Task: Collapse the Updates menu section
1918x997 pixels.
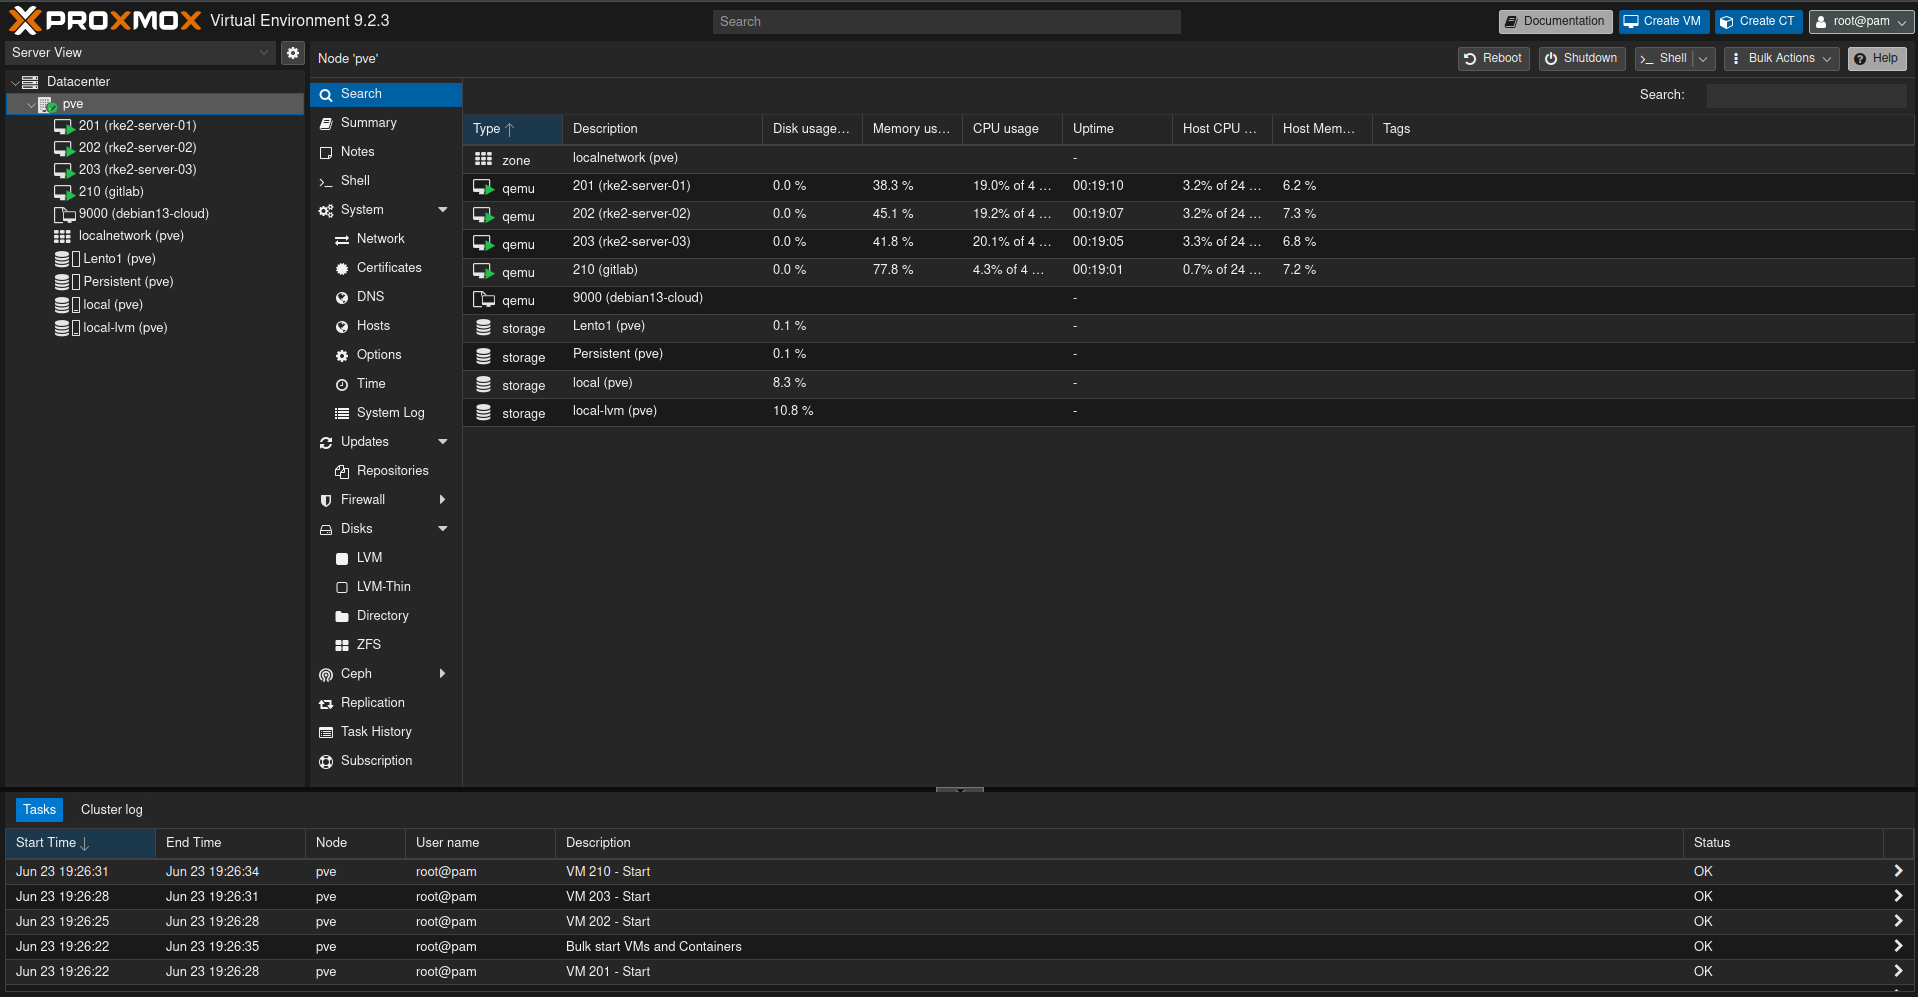Action: (443, 442)
